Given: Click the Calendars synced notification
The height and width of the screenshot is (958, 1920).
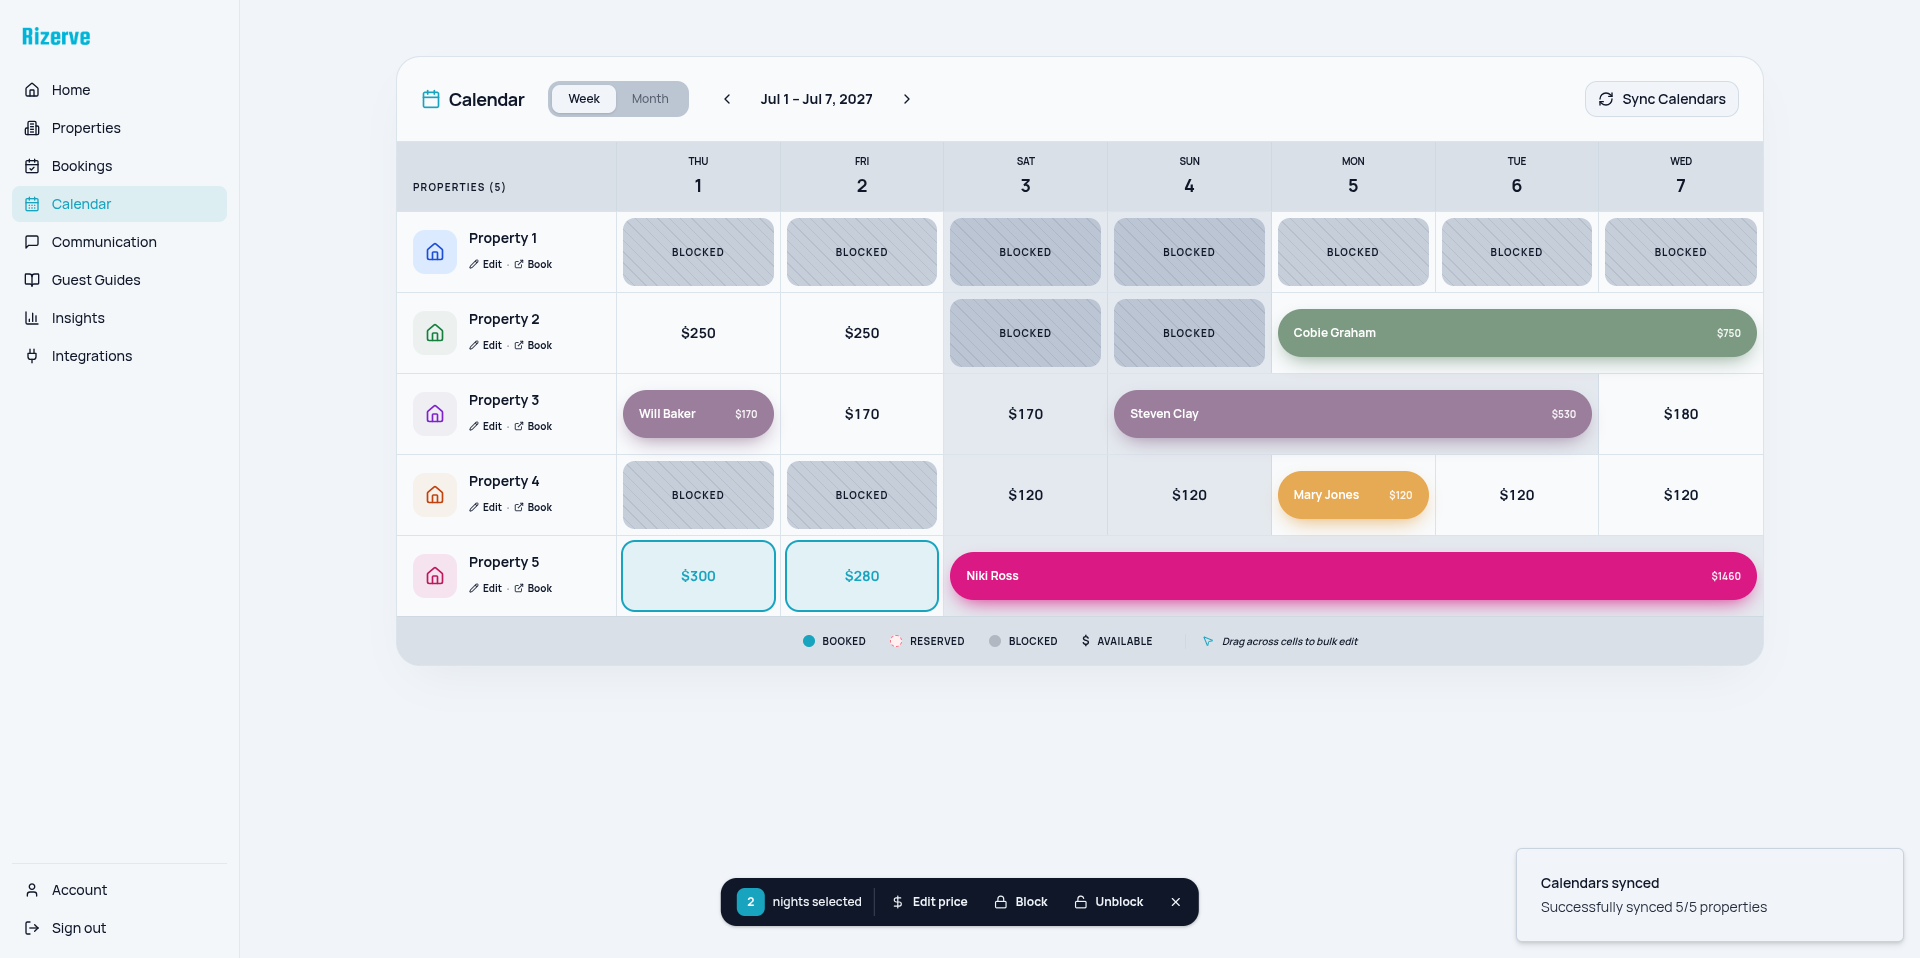Looking at the screenshot, I should tap(1710, 895).
